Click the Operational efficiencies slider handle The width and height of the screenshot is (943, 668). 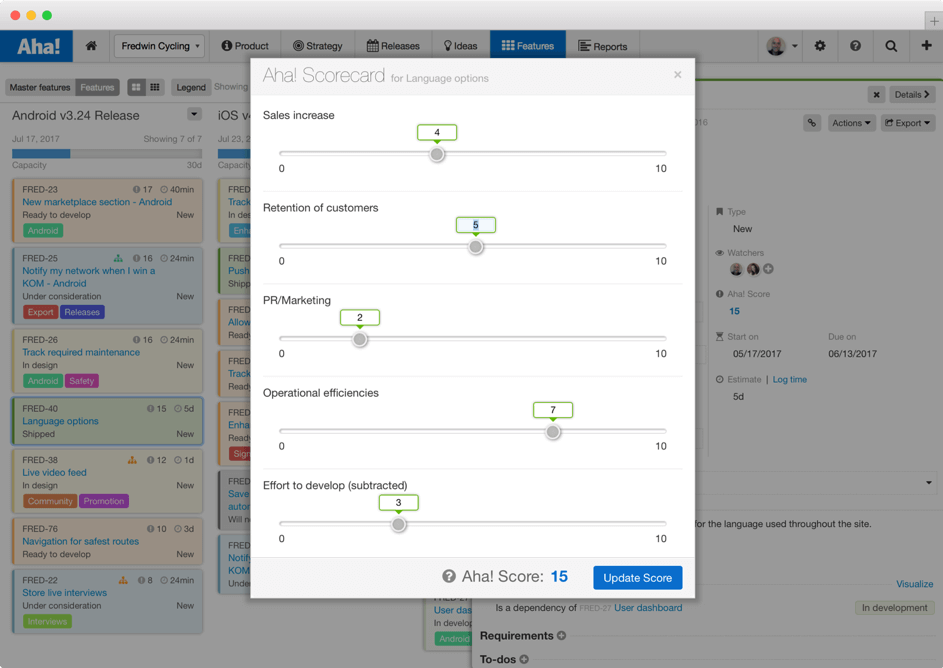[x=553, y=432]
